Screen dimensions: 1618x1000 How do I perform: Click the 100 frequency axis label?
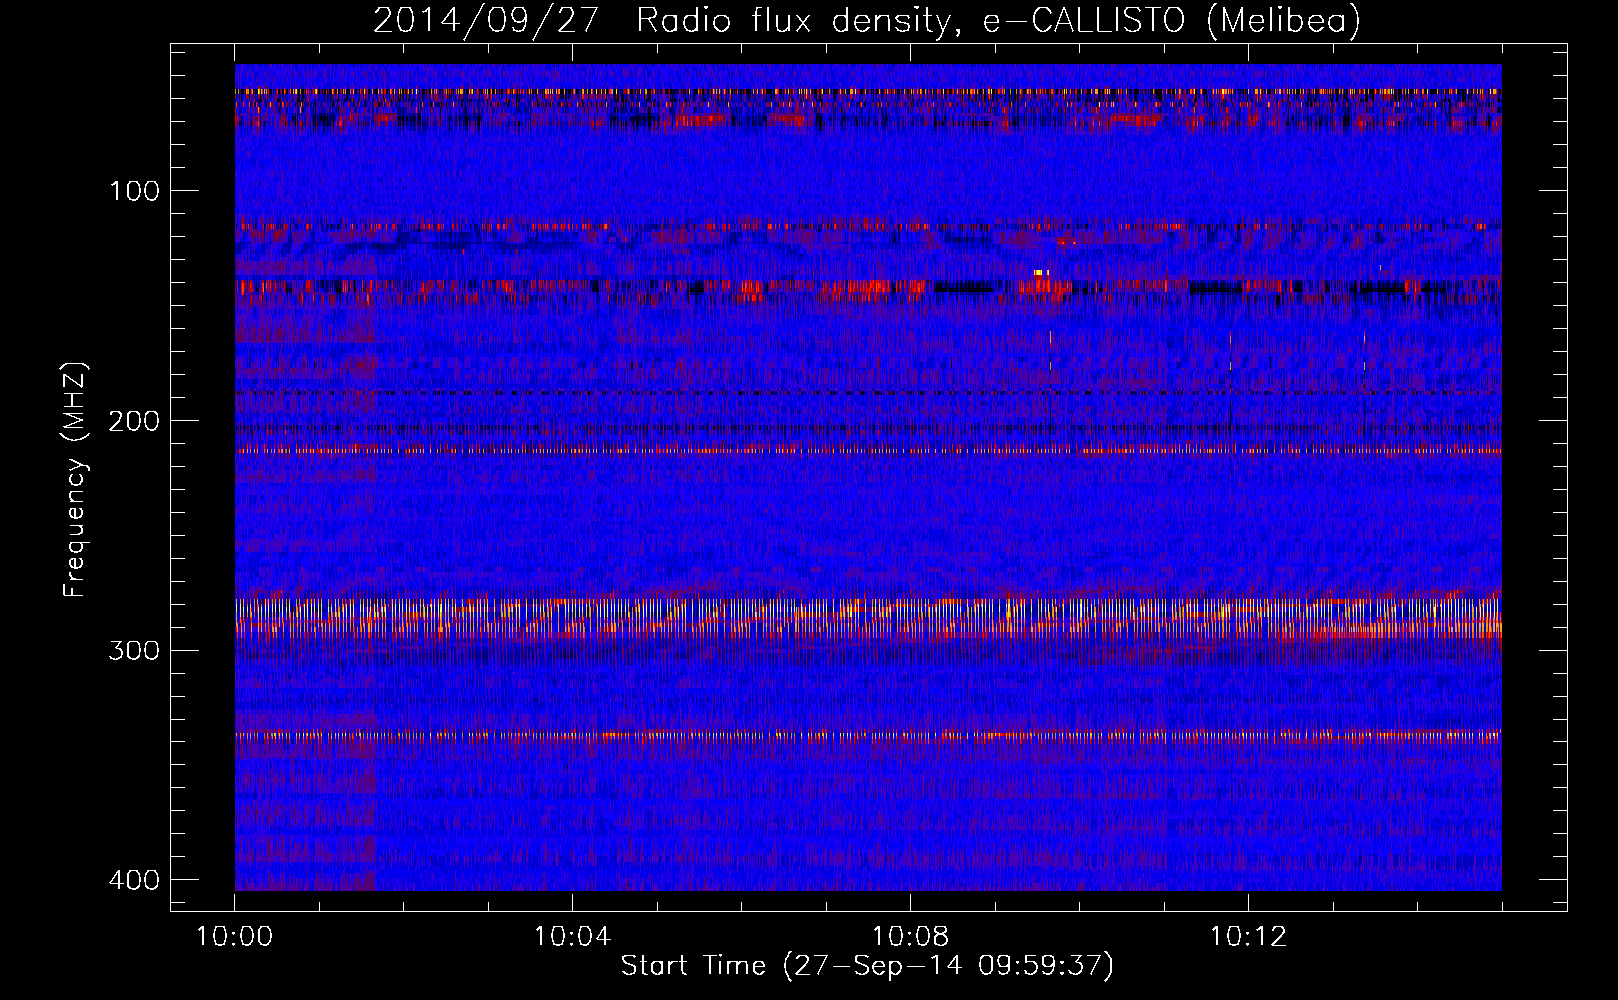click(x=134, y=191)
